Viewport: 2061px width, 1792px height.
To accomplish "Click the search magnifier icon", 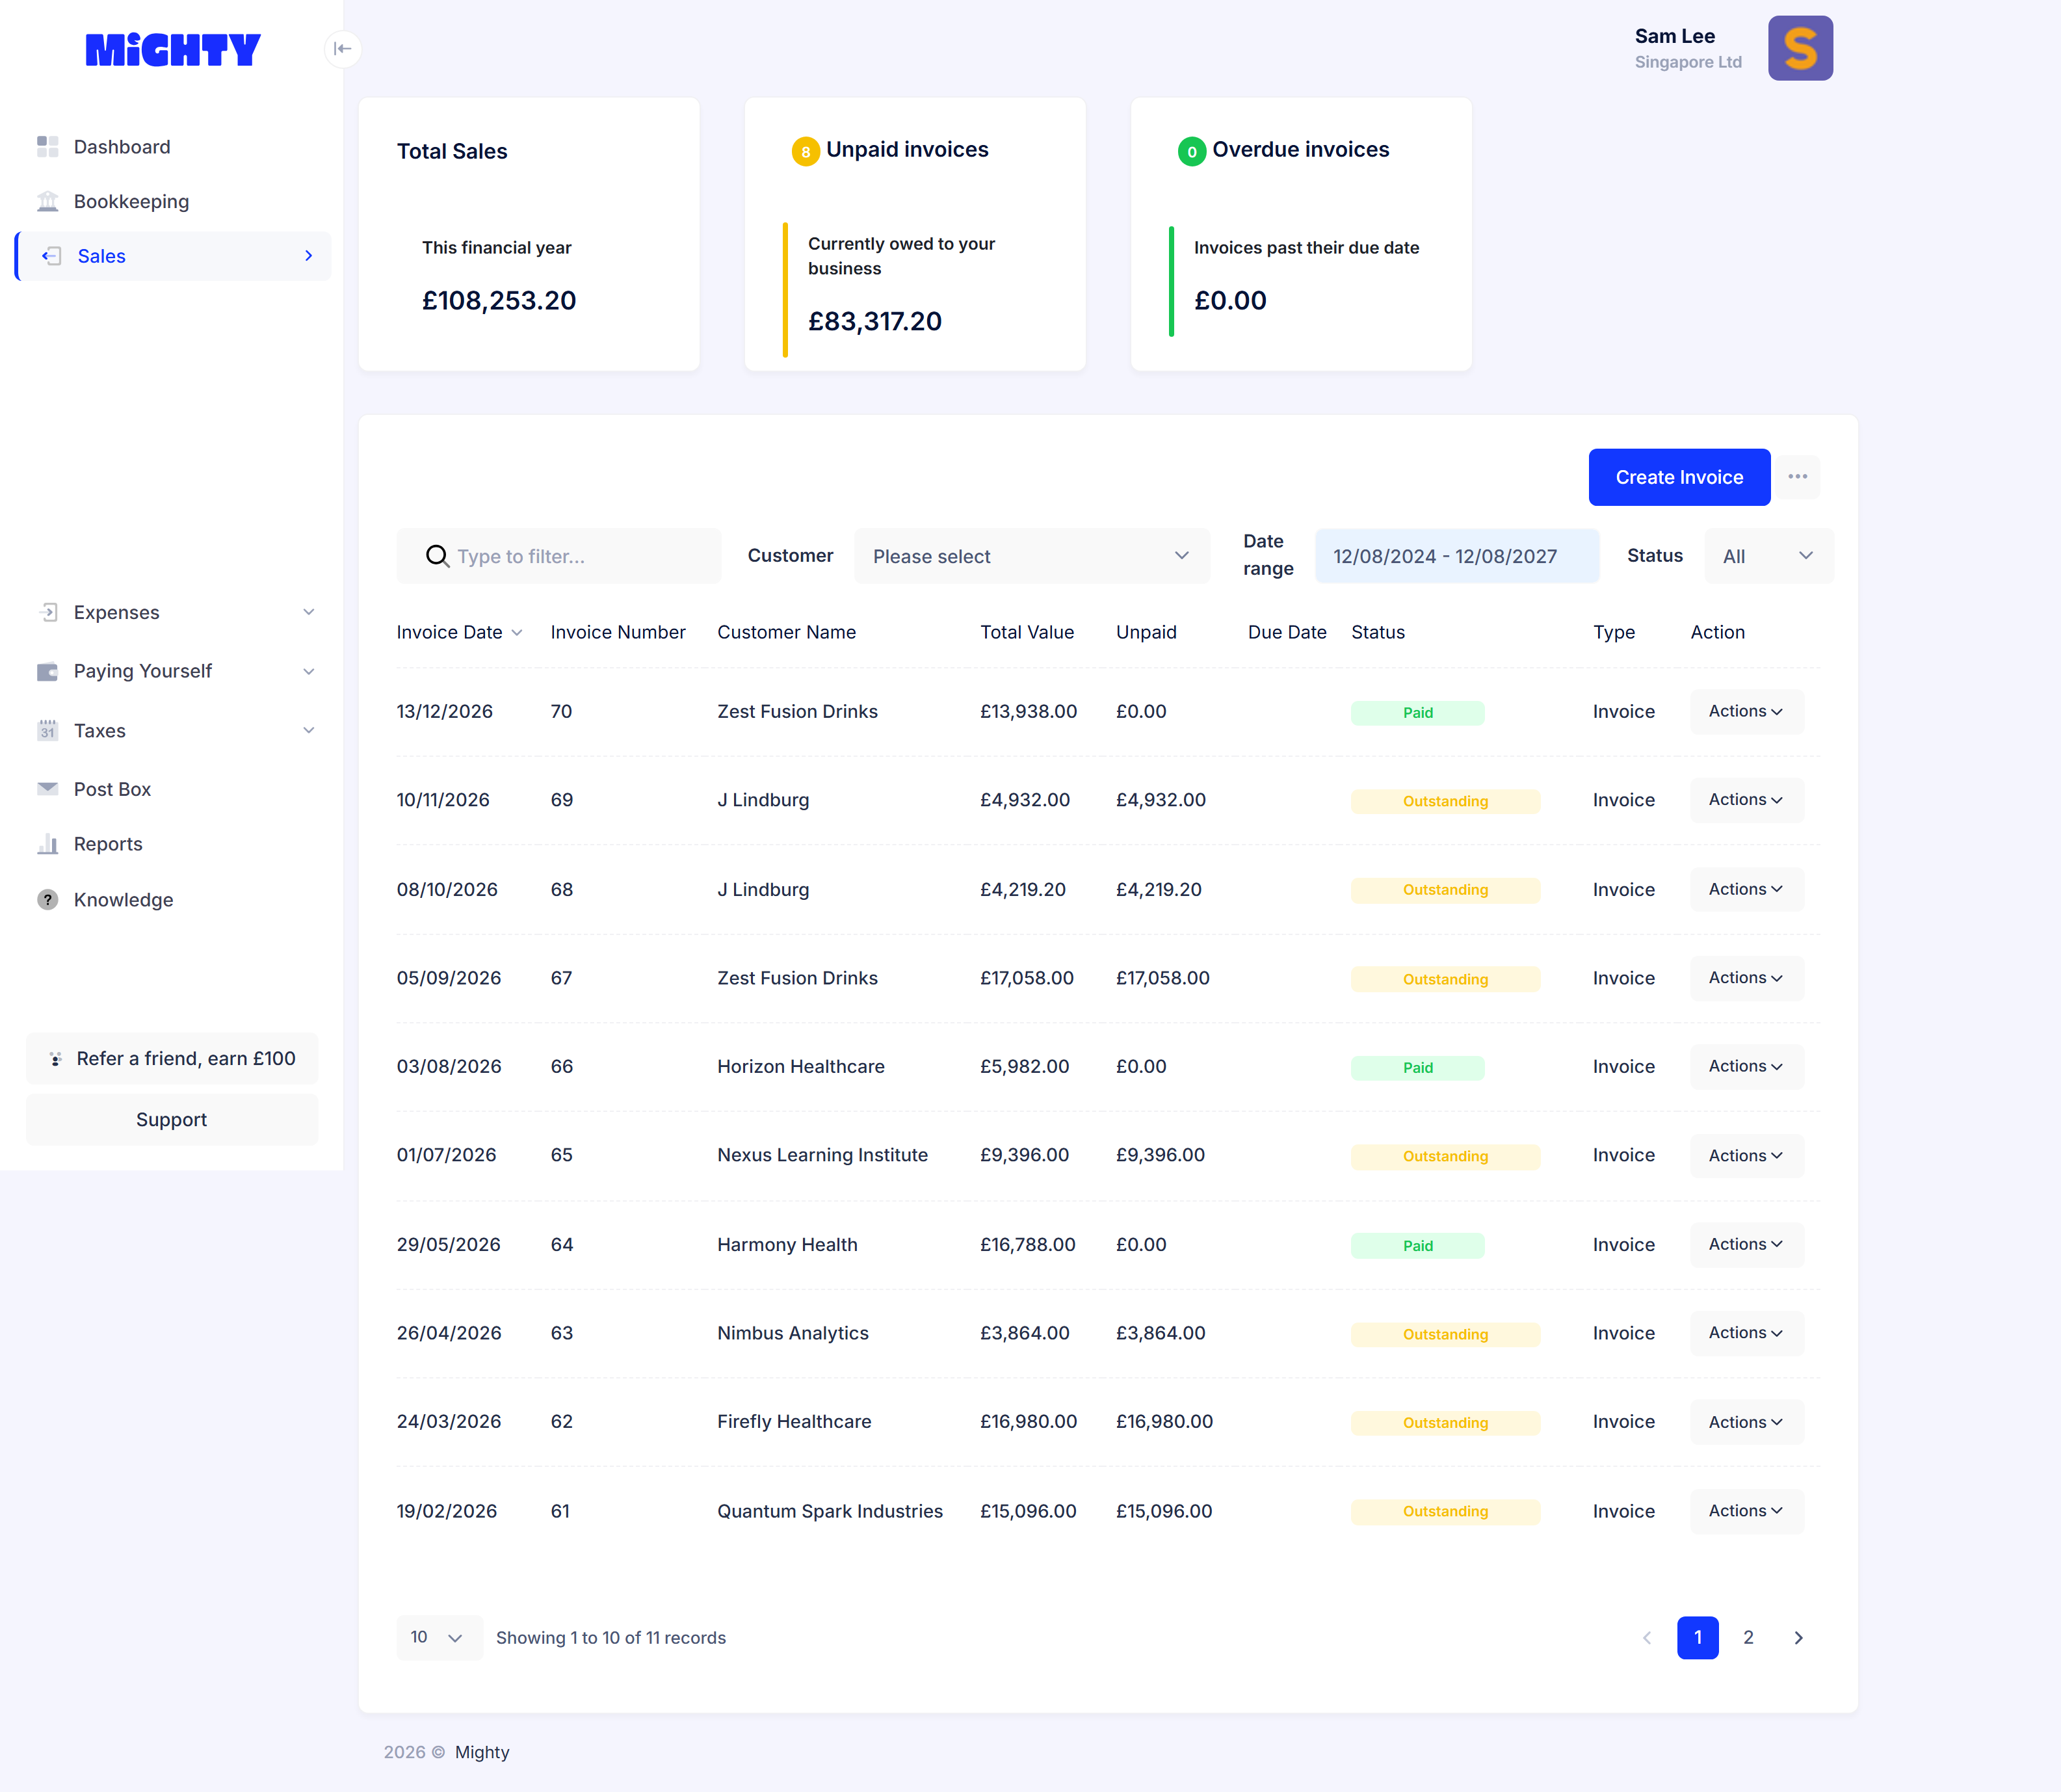I will pos(437,556).
